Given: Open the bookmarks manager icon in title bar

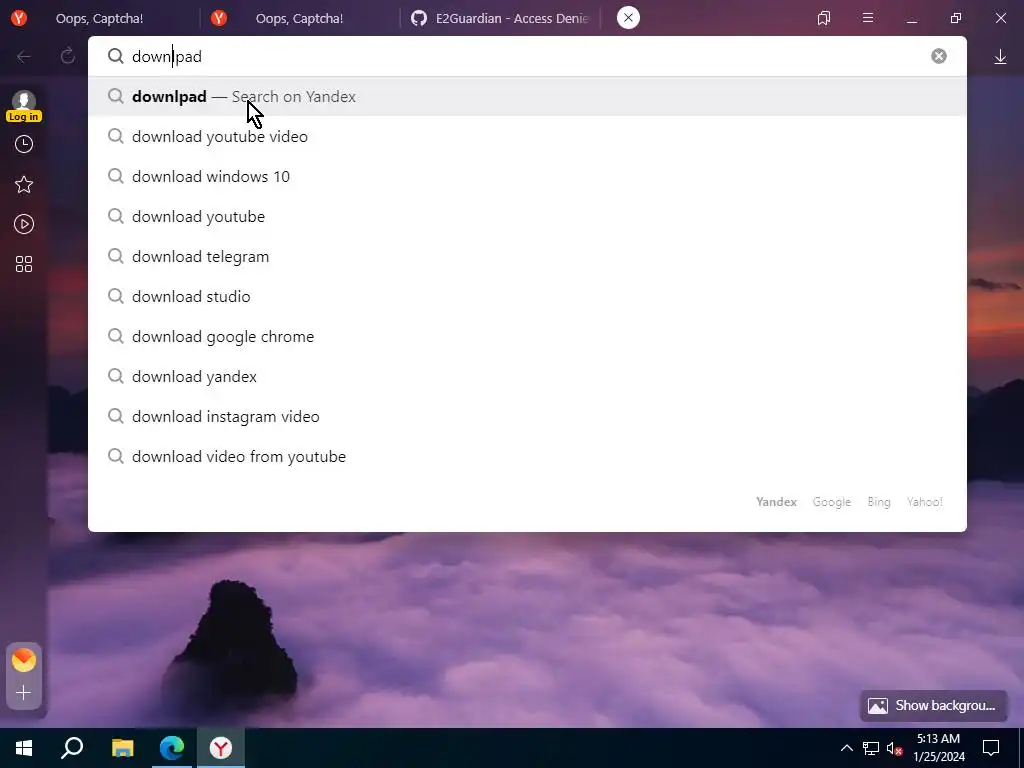Looking at the screenshot, I should (x=824, y=18).
